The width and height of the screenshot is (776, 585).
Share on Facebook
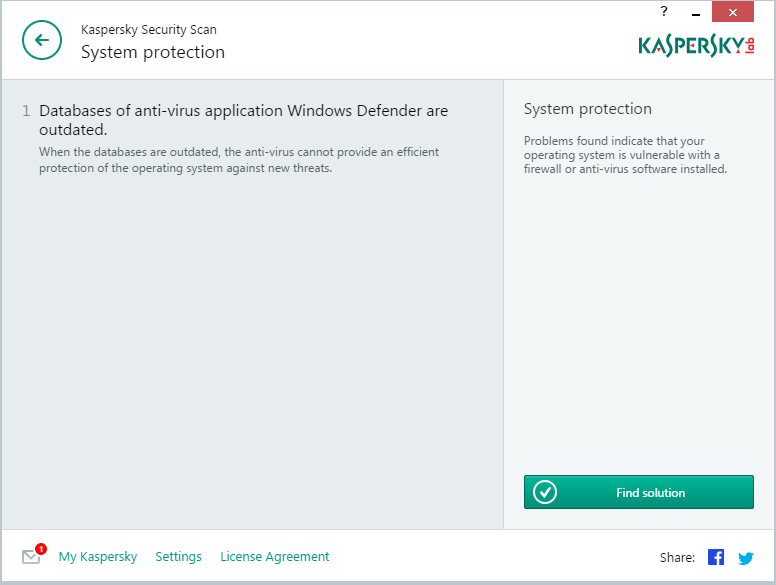(x=716, y=557)
